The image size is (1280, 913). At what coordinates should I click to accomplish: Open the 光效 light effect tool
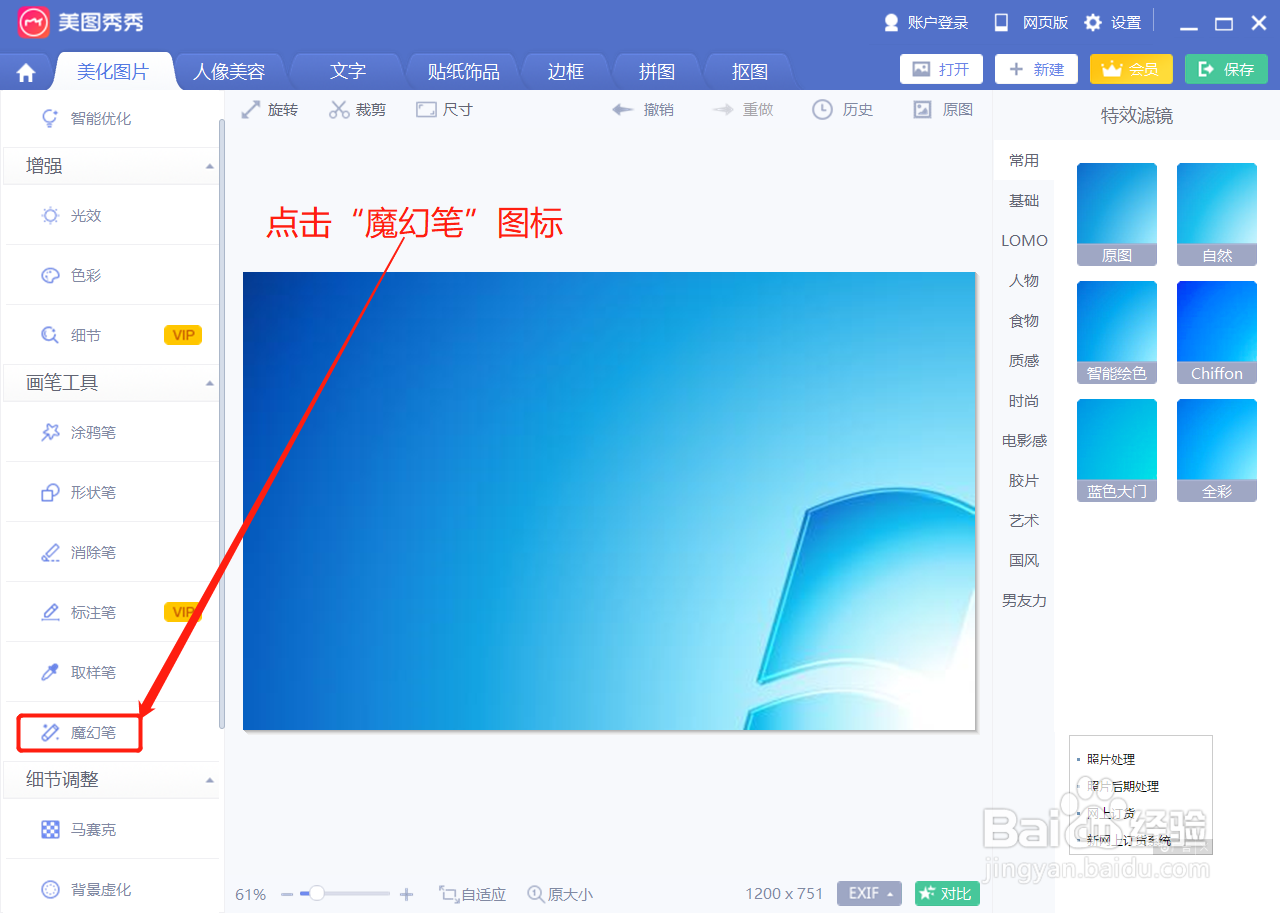(x=70, y=215)
